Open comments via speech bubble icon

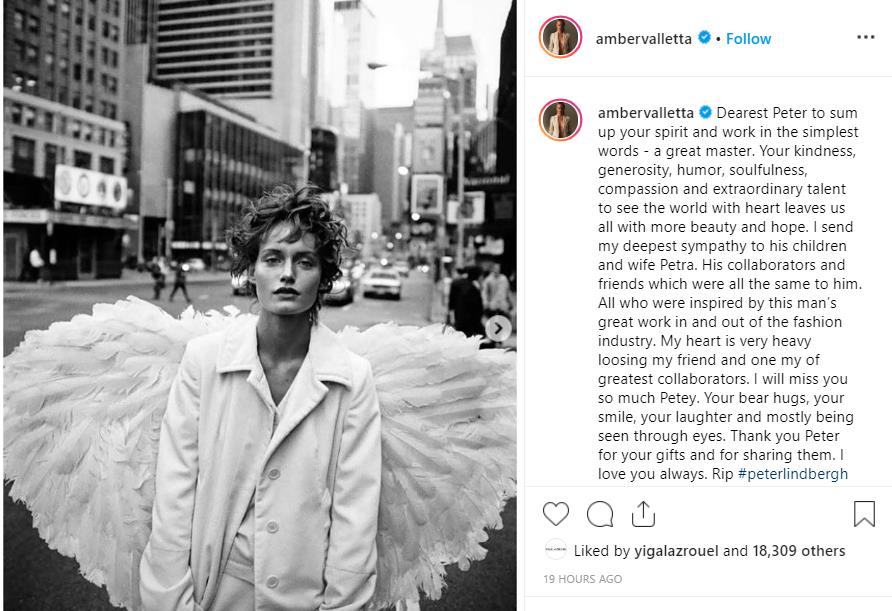point(600,514)
